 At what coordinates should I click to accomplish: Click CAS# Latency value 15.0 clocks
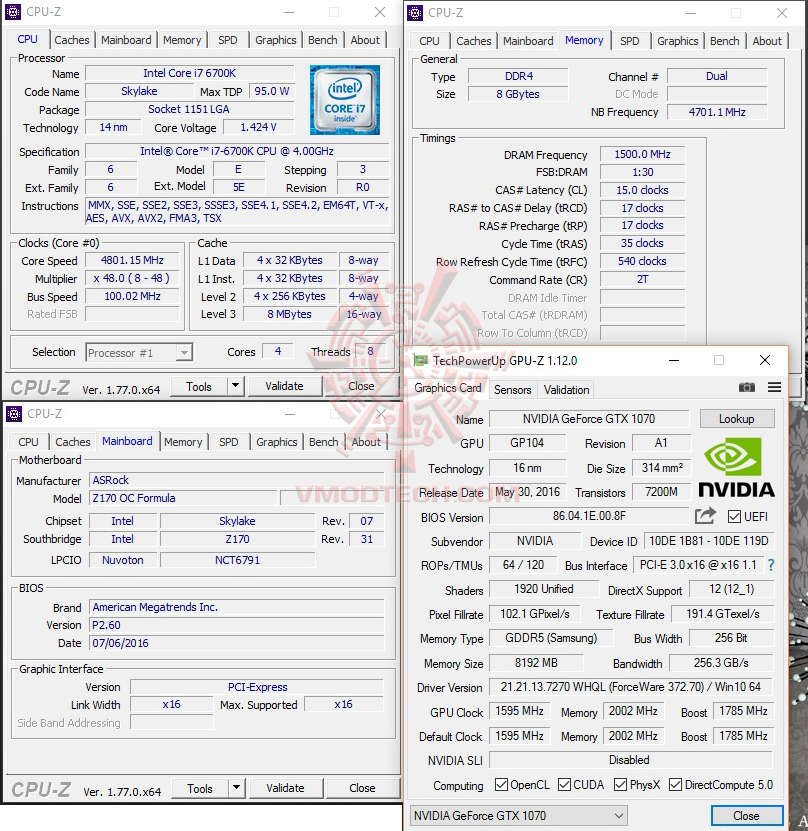point(642,190)
